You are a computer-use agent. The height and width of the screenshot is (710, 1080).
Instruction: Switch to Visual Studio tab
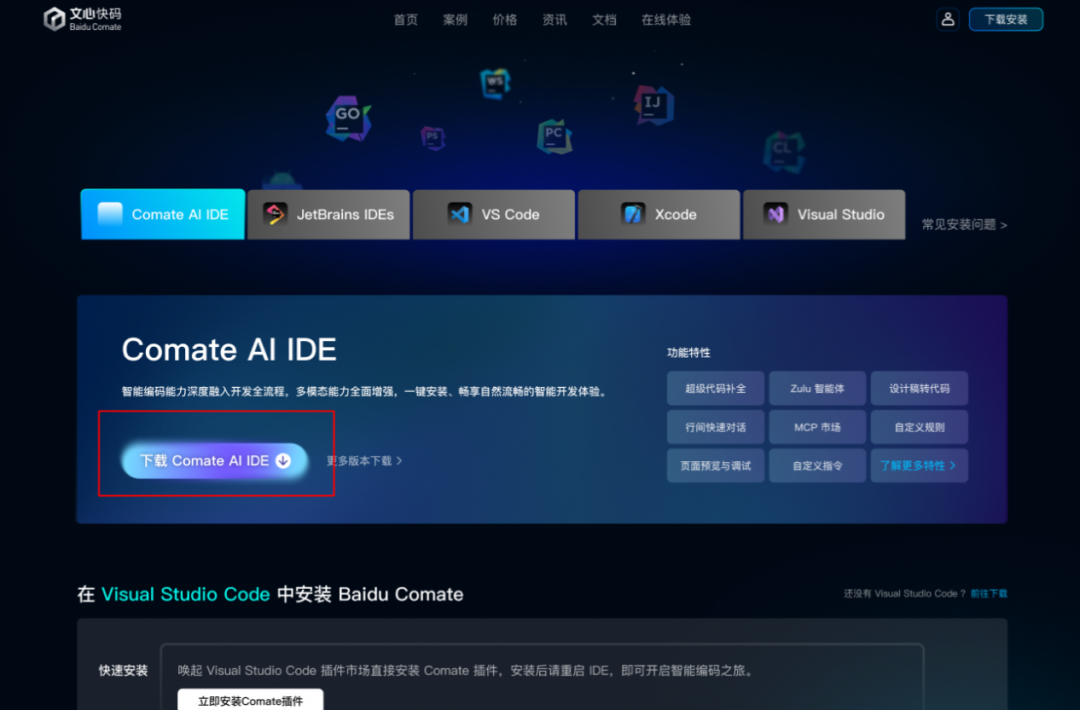[x=824, y=214]
